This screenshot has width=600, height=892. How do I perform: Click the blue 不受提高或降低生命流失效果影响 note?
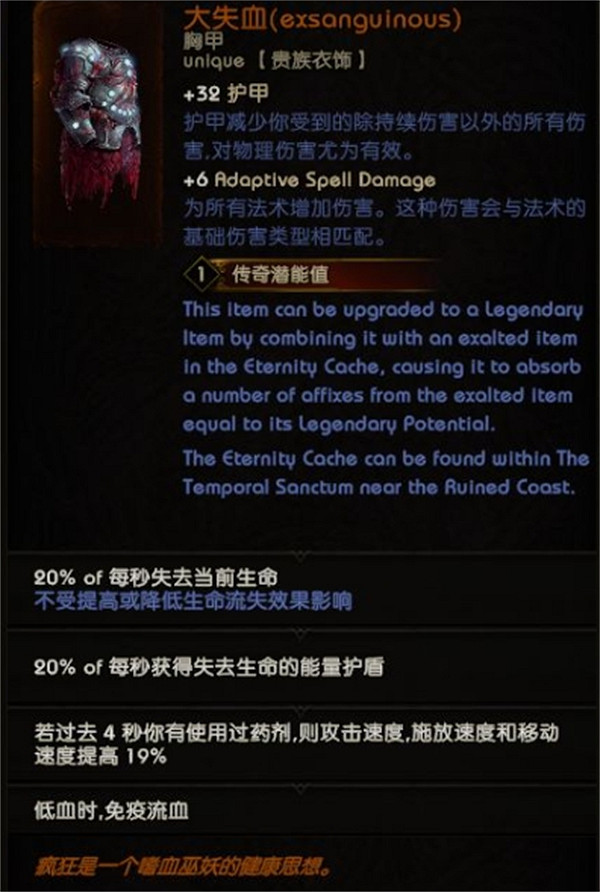193,601
